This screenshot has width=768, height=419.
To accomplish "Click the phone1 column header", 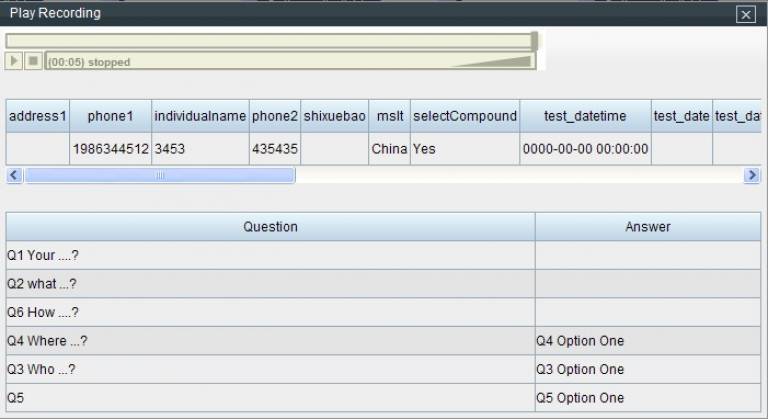I will pos(110,116).
